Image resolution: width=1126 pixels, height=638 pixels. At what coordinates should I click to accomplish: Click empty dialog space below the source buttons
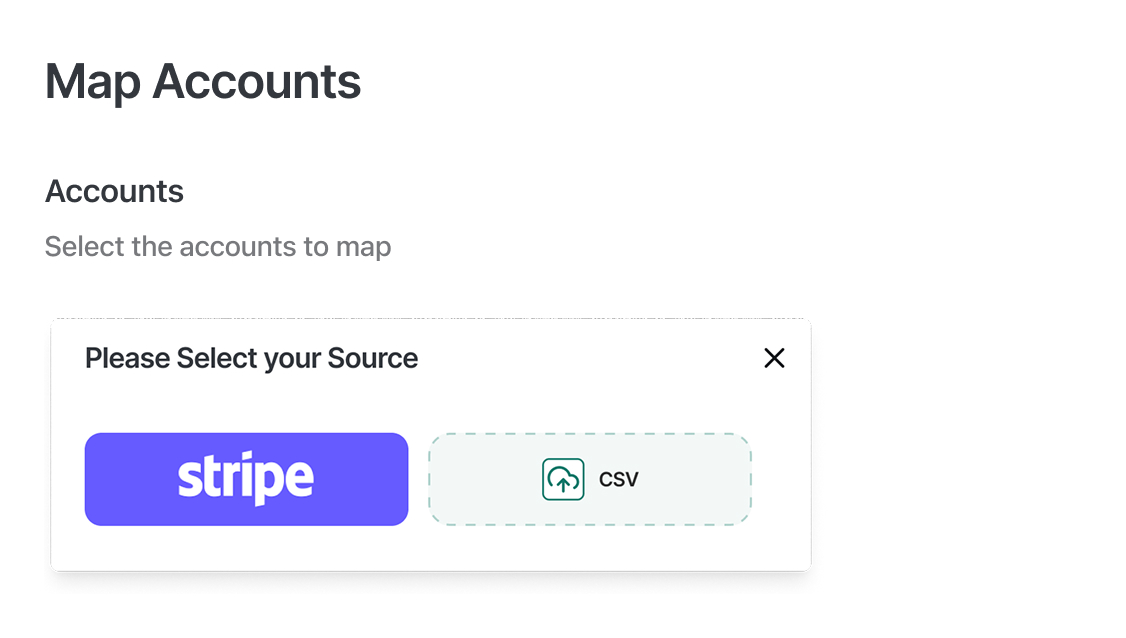tap(431, 549)
